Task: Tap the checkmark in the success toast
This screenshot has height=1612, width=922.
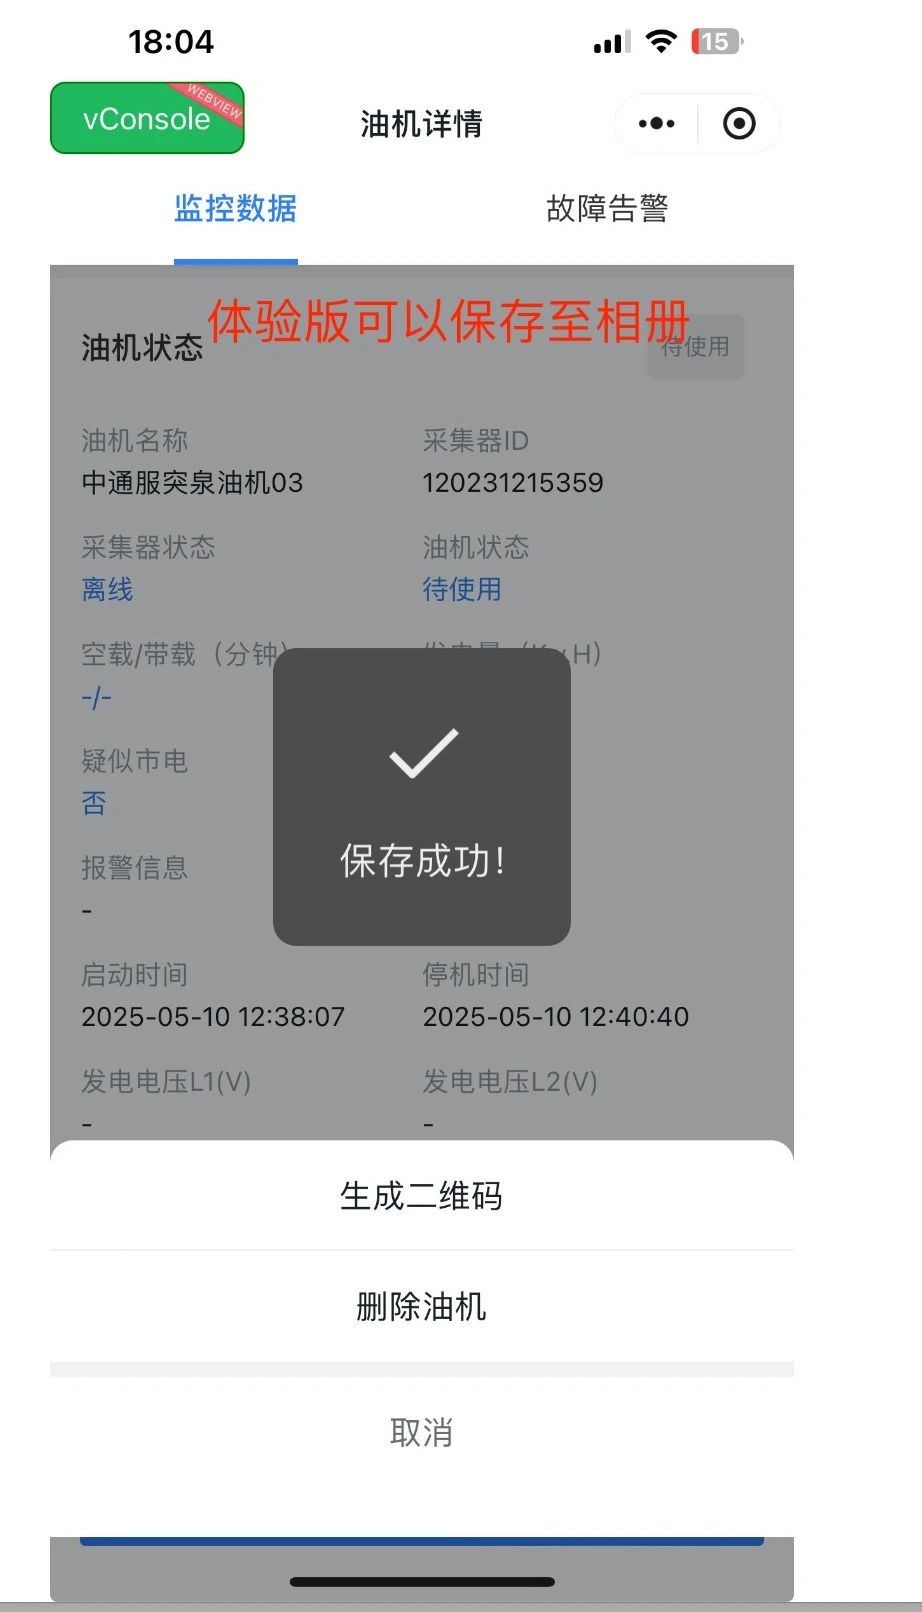Action: tap(424, 753)
